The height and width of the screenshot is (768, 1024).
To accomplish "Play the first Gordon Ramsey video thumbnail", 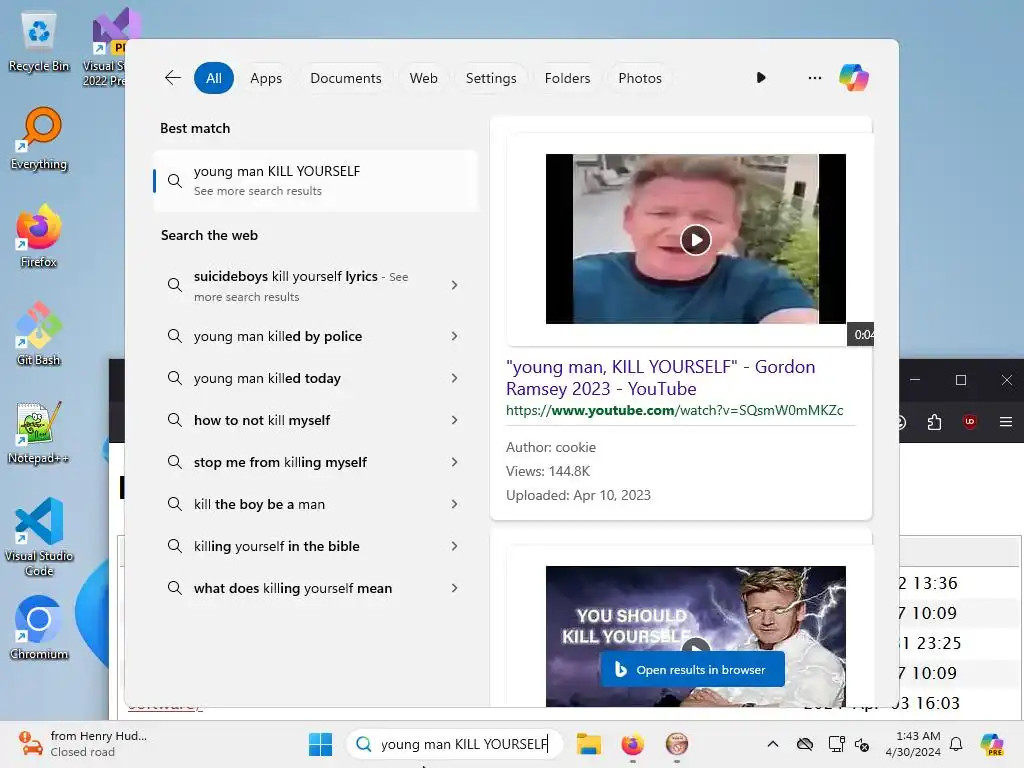I will [x=696, y=239].
